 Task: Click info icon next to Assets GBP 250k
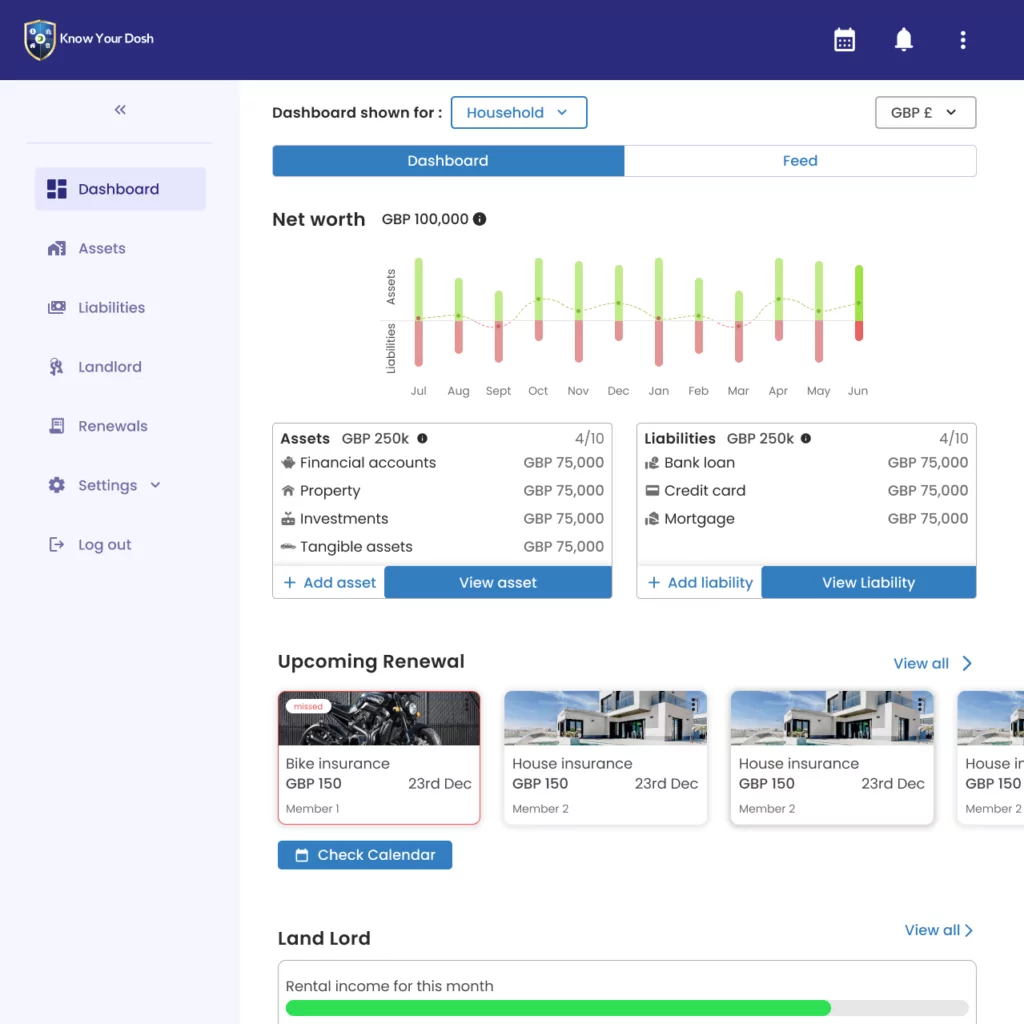coord(422,438)
